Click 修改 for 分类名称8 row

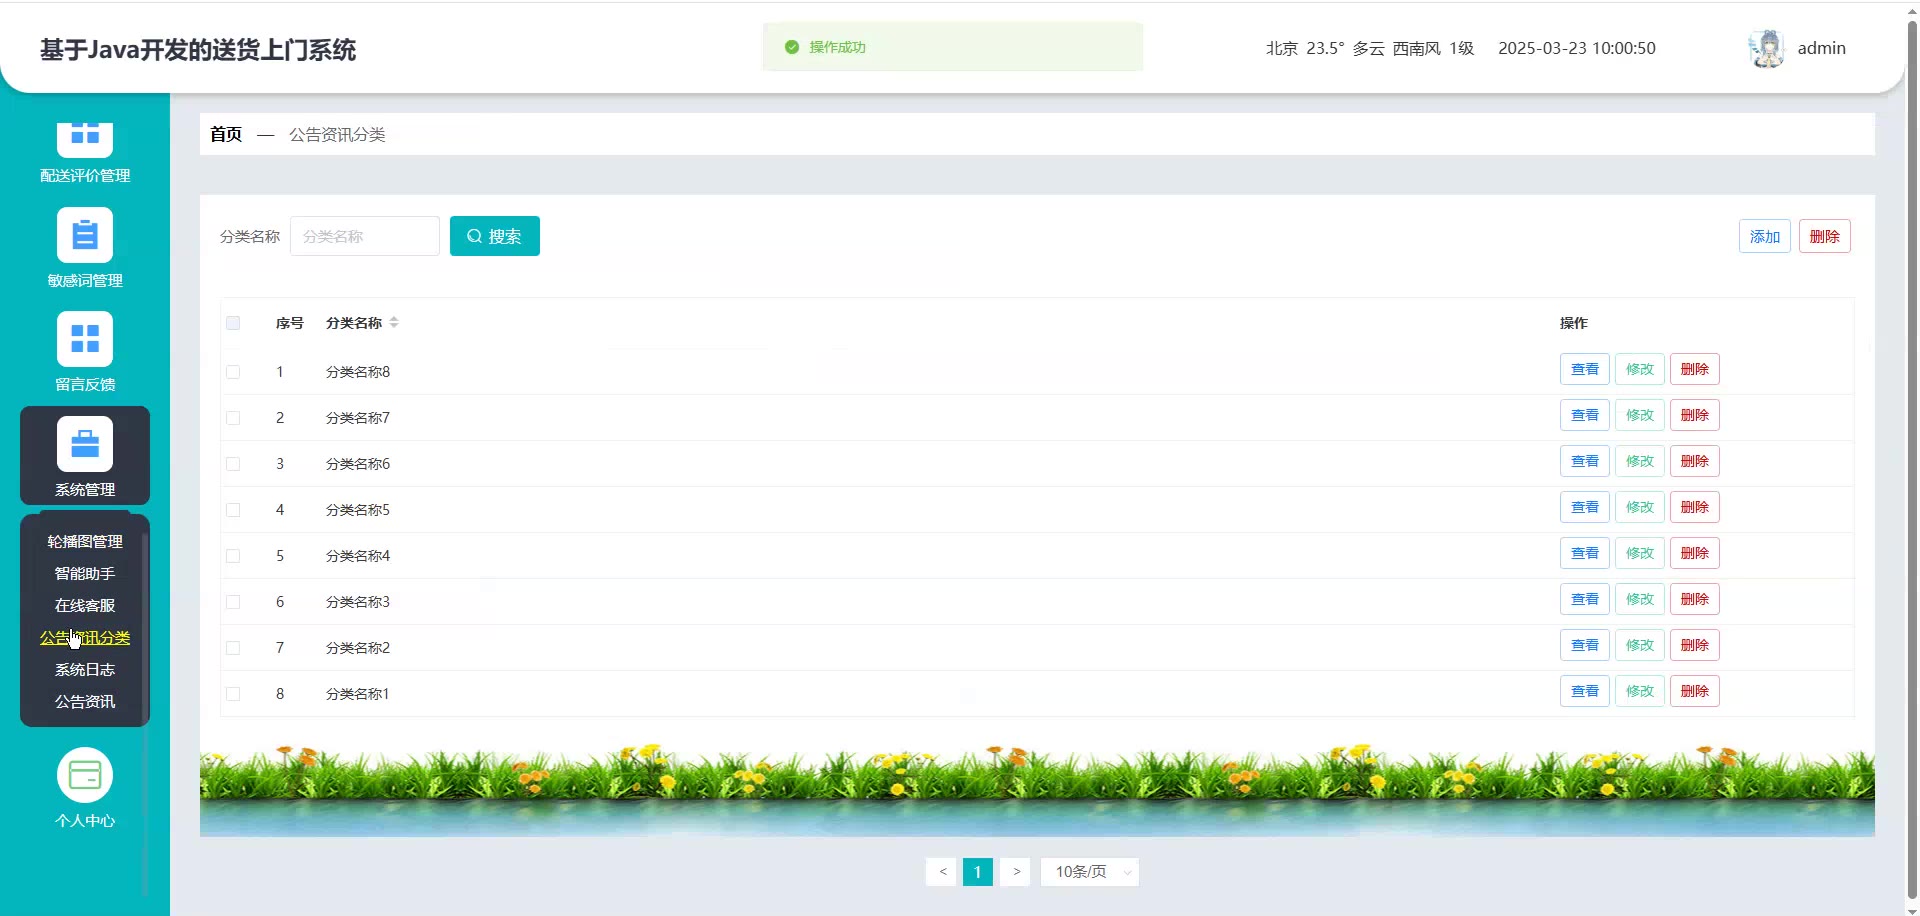1640,369
